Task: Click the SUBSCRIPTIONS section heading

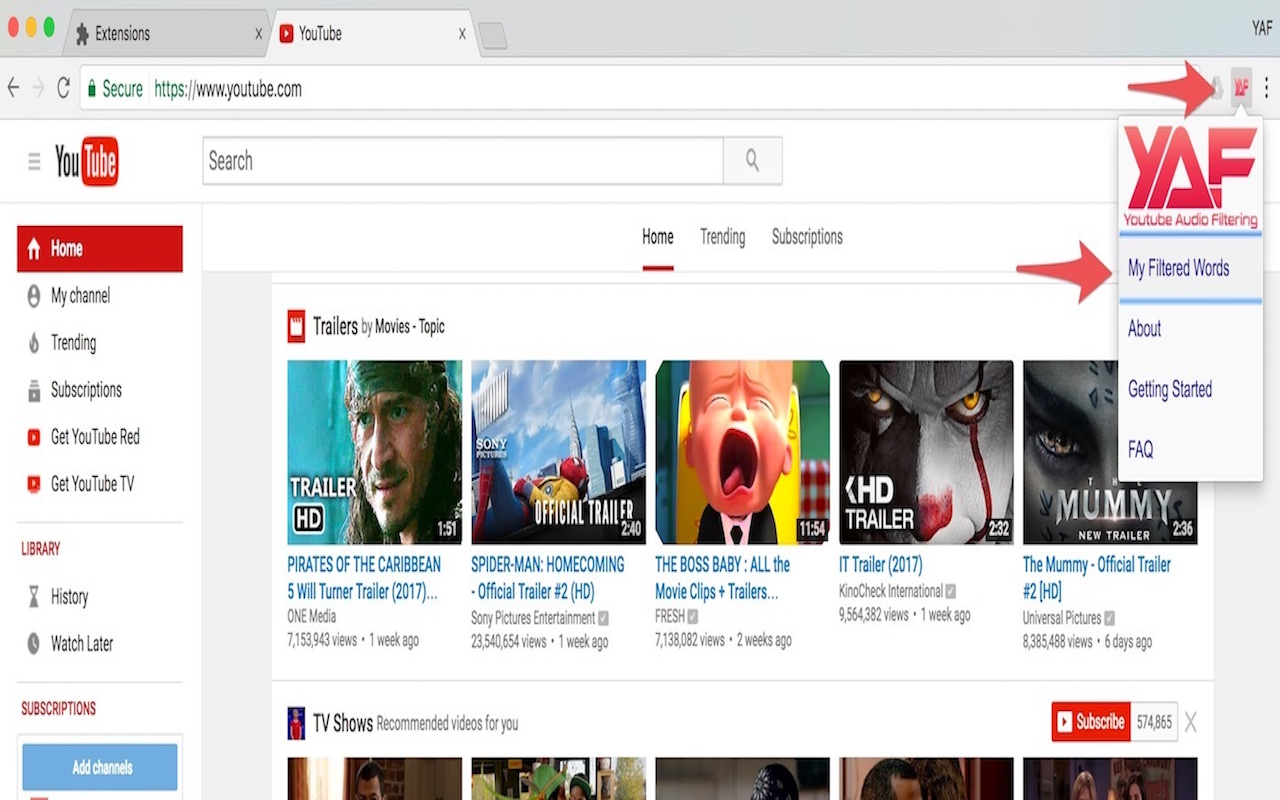Action: pos(59,709)
